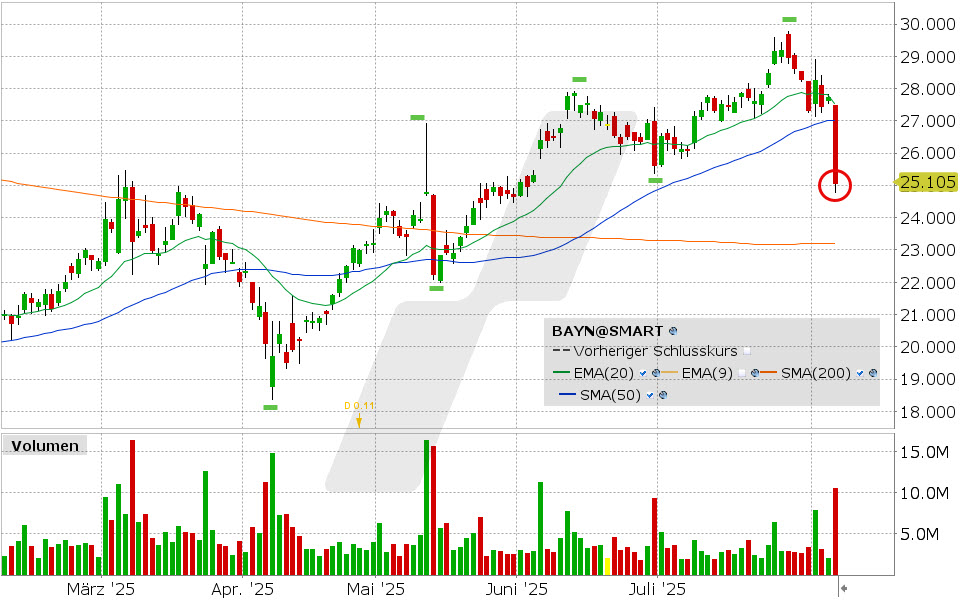Click the yellow EMA(9) legend line

(x=669, y=372)
